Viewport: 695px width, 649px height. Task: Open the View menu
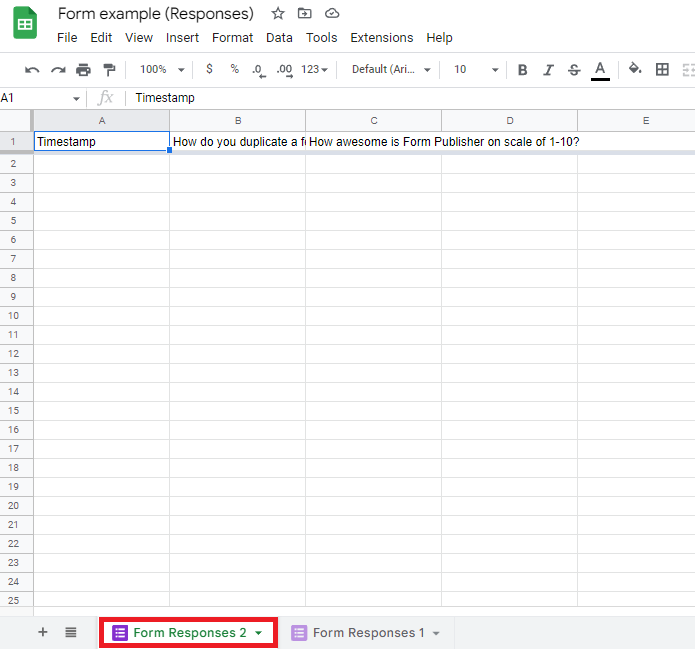tap(139, 38)
